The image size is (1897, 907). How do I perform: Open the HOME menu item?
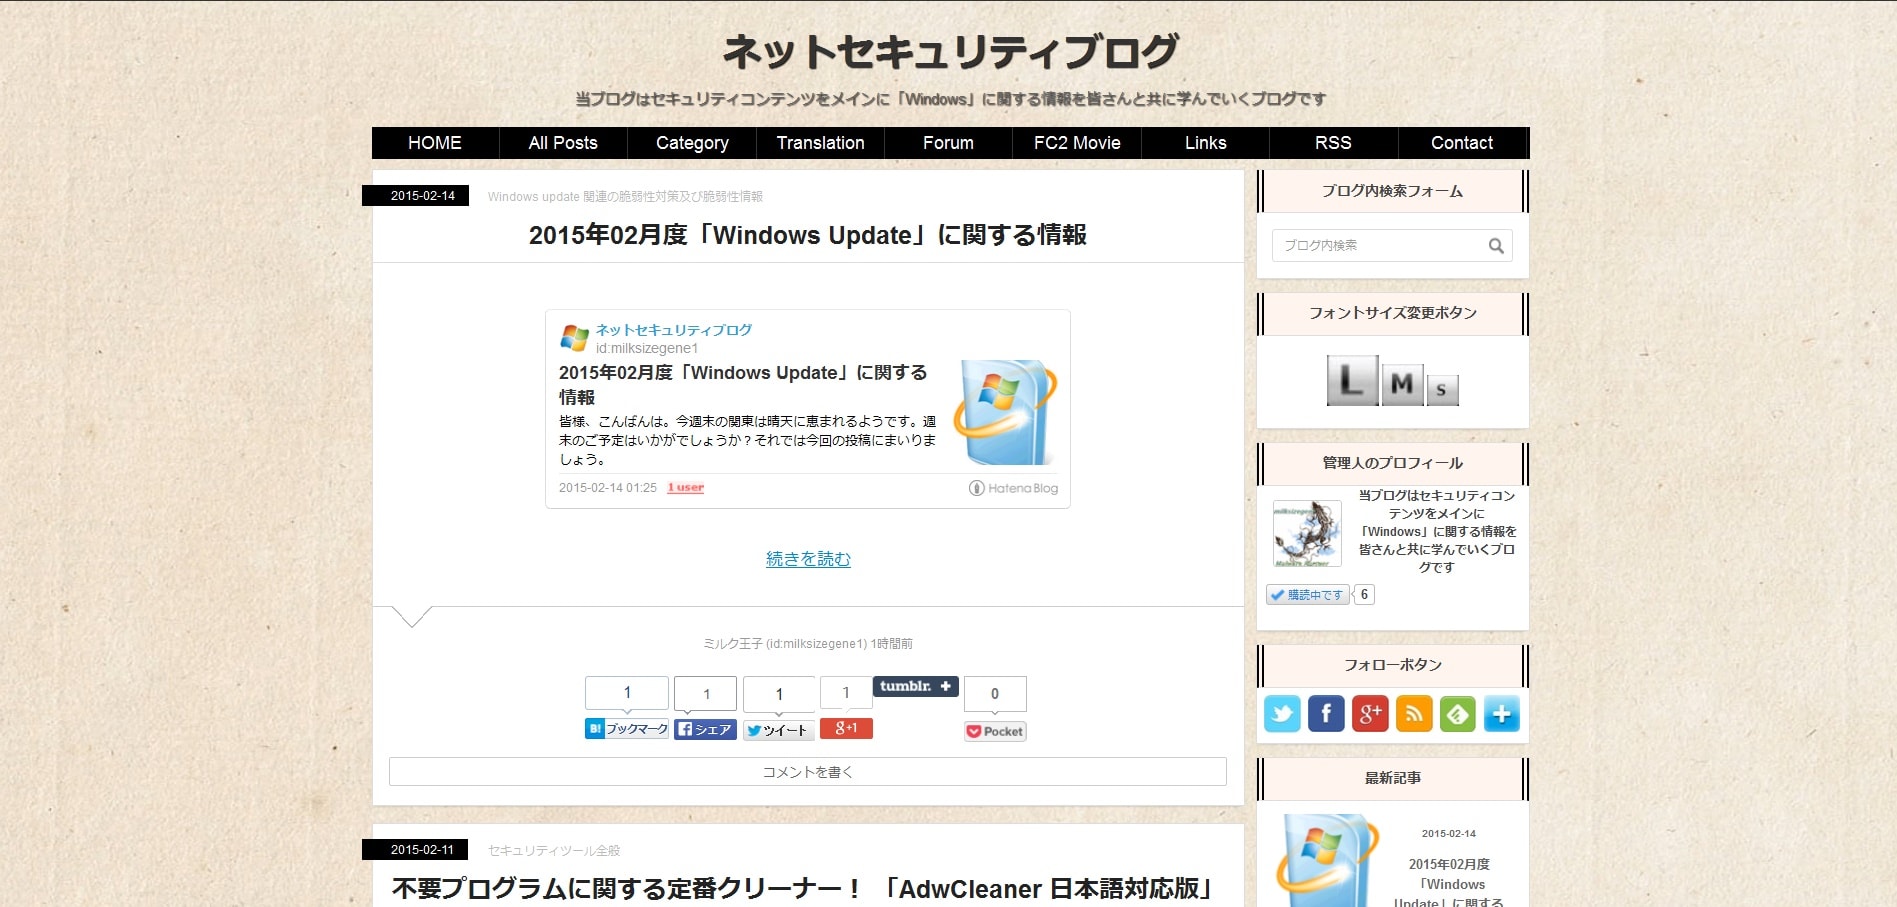tap(435, 143)
